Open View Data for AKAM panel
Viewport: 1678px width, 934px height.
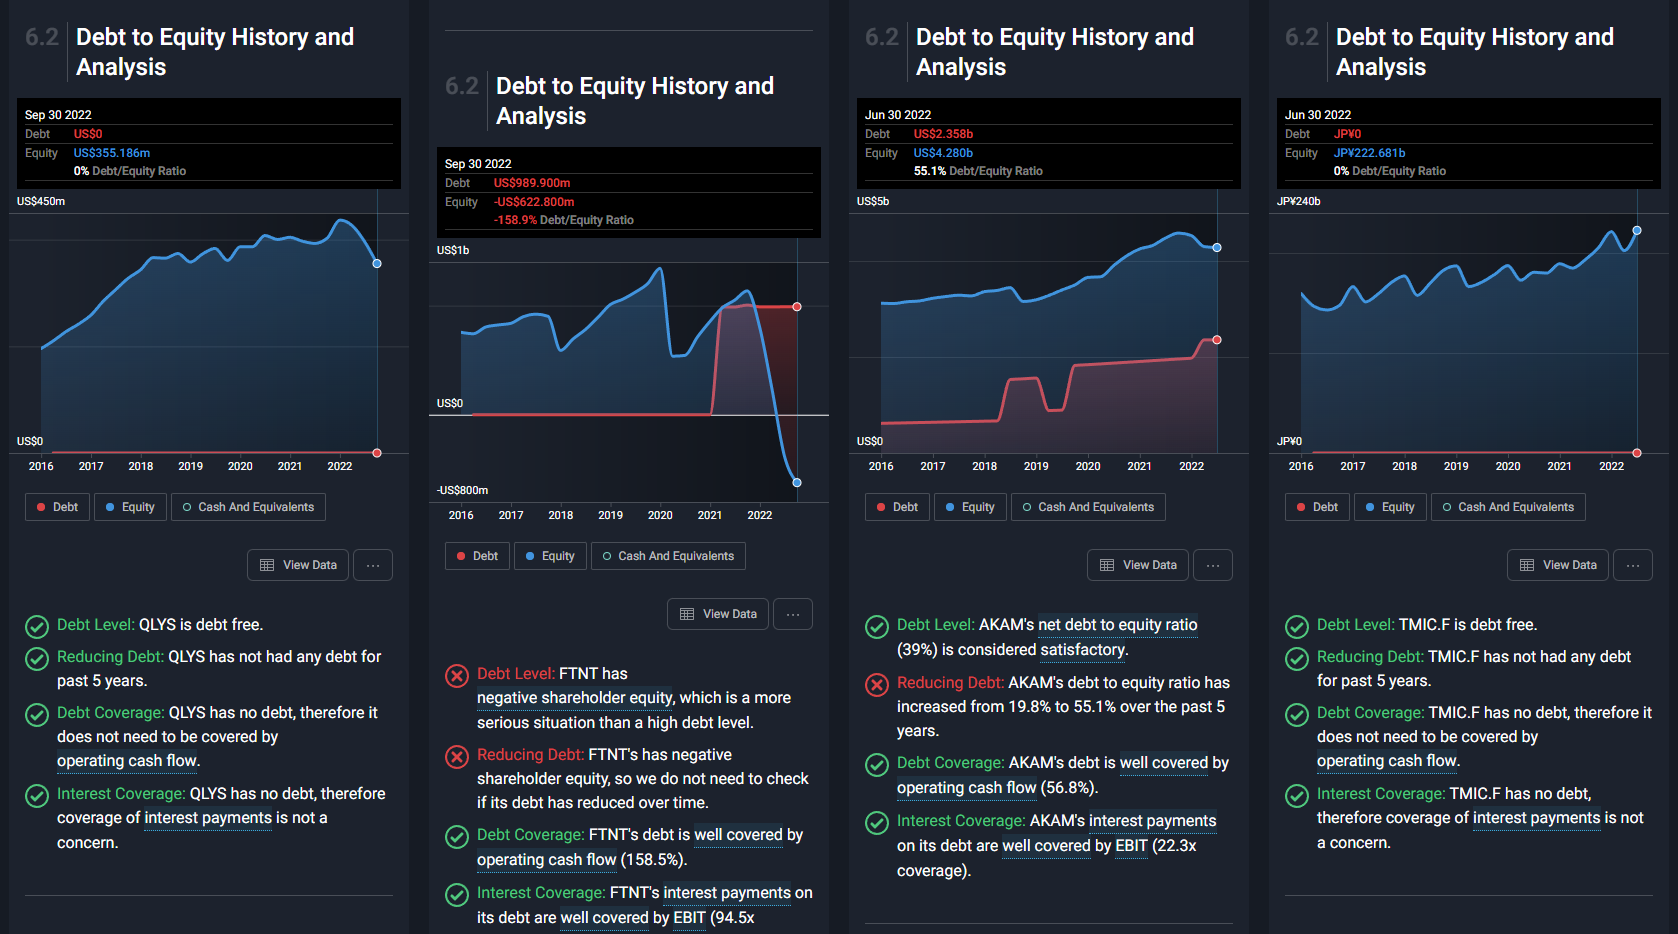pos(1138,565)
